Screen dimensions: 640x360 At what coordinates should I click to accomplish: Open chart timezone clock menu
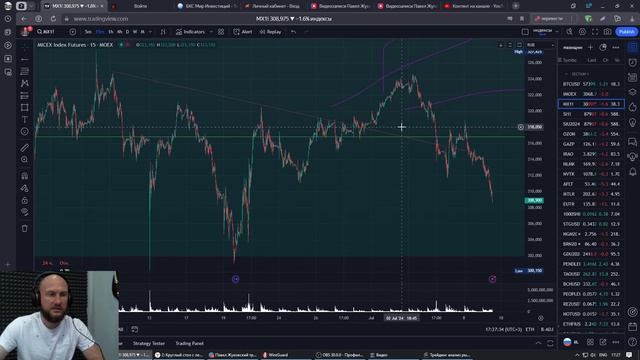click(504, 329)
